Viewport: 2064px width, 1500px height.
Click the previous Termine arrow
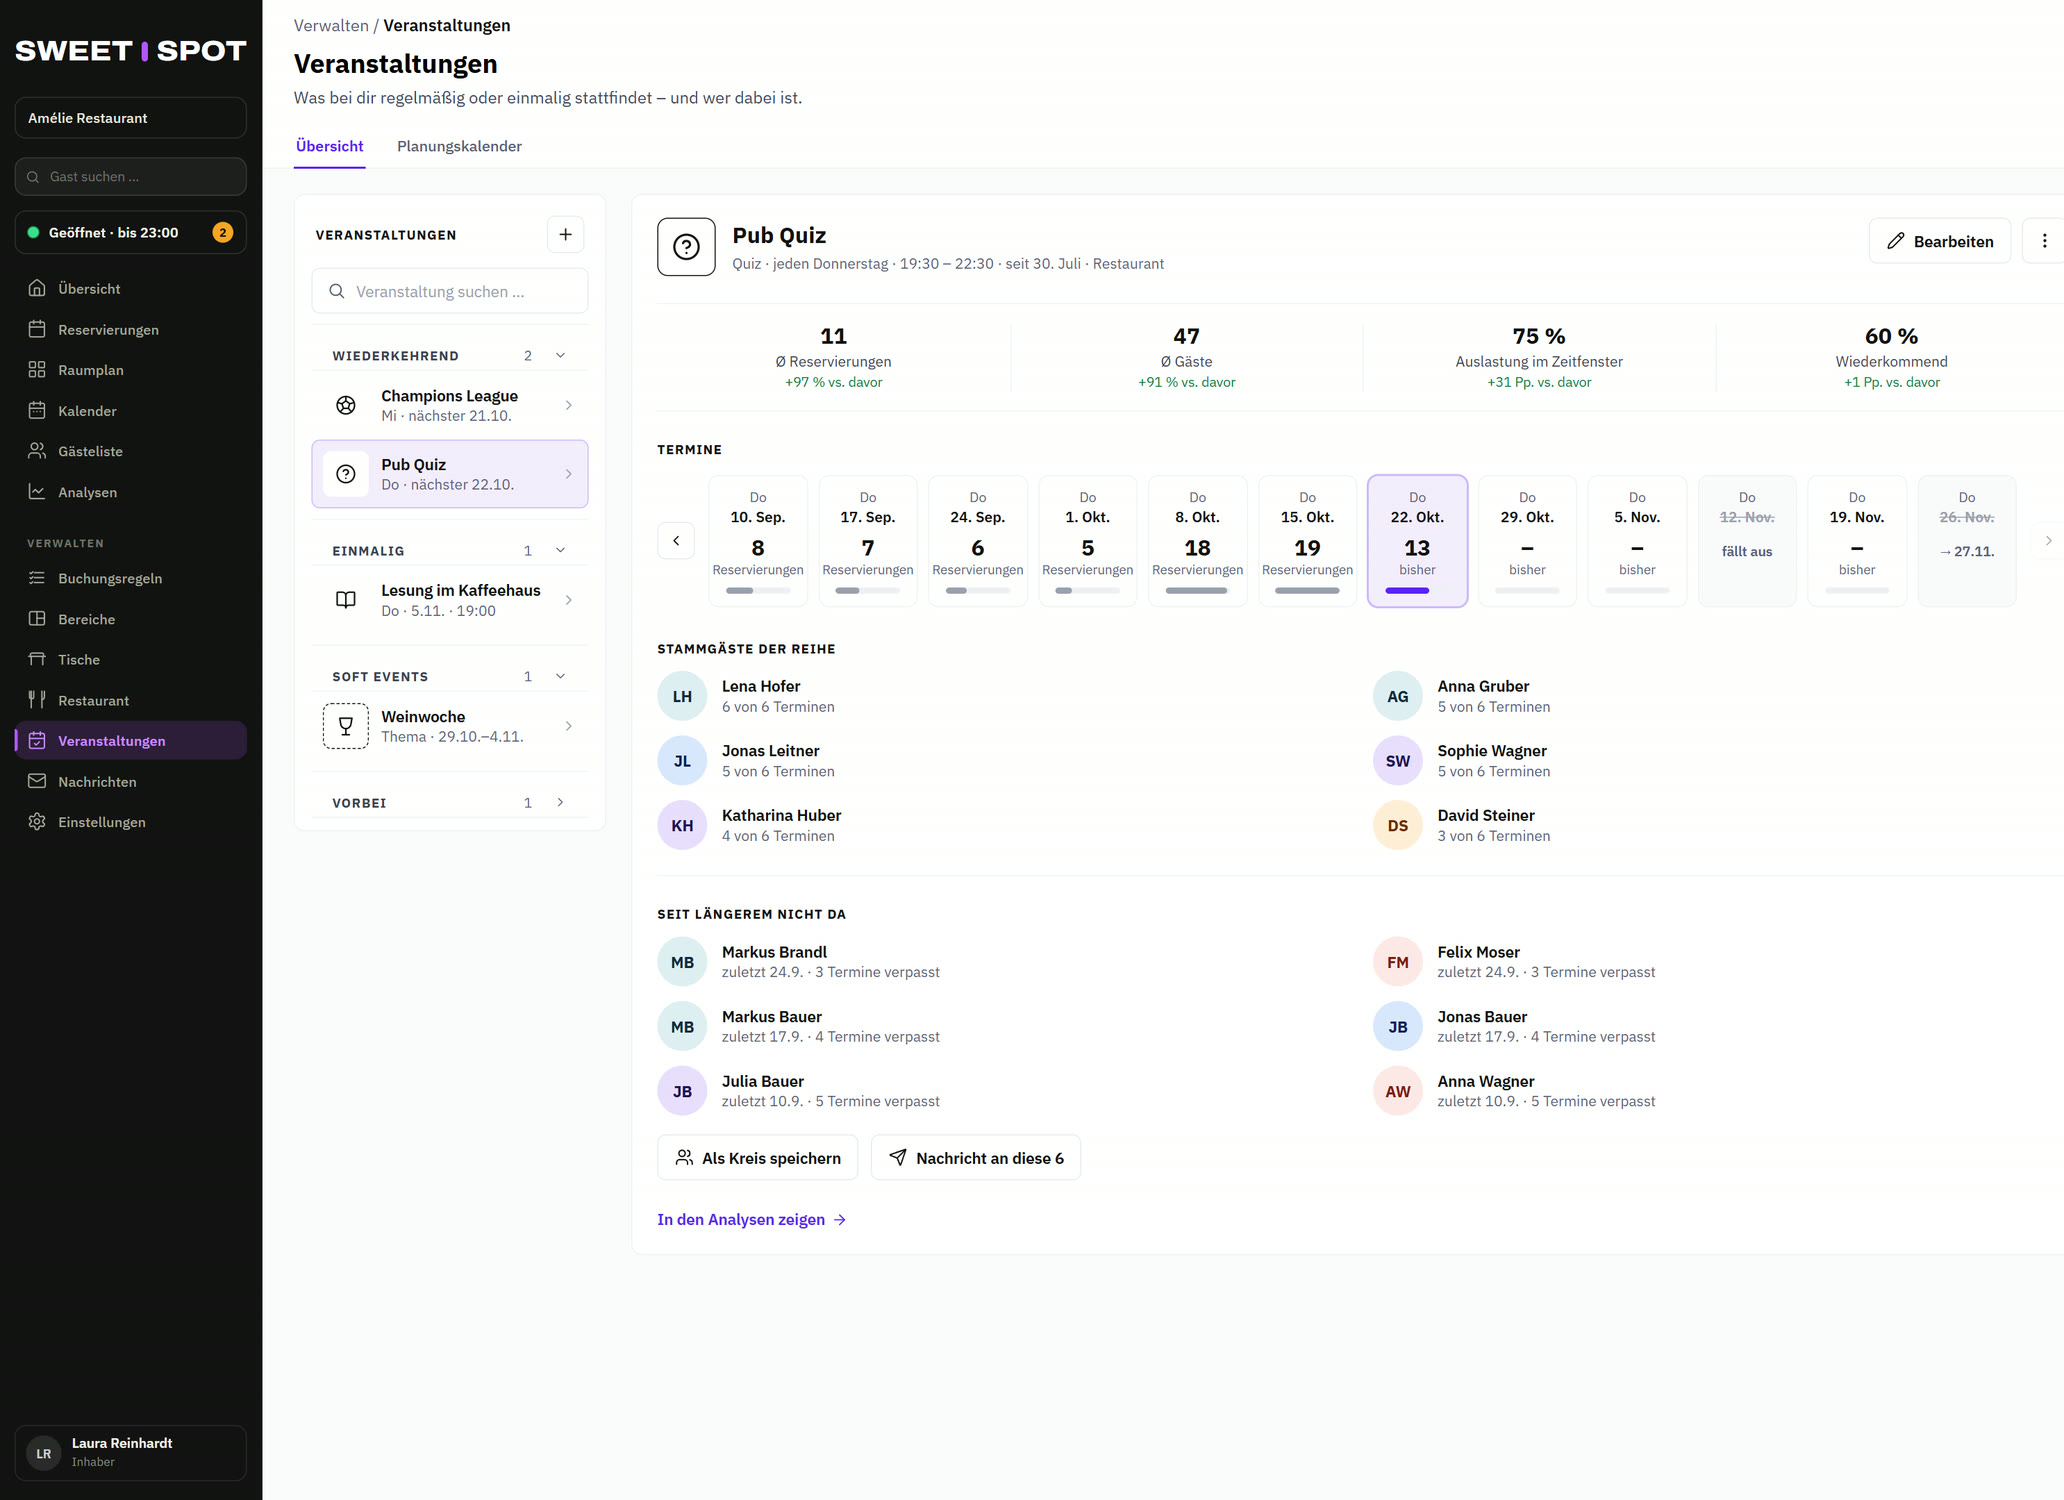point(676,541)
